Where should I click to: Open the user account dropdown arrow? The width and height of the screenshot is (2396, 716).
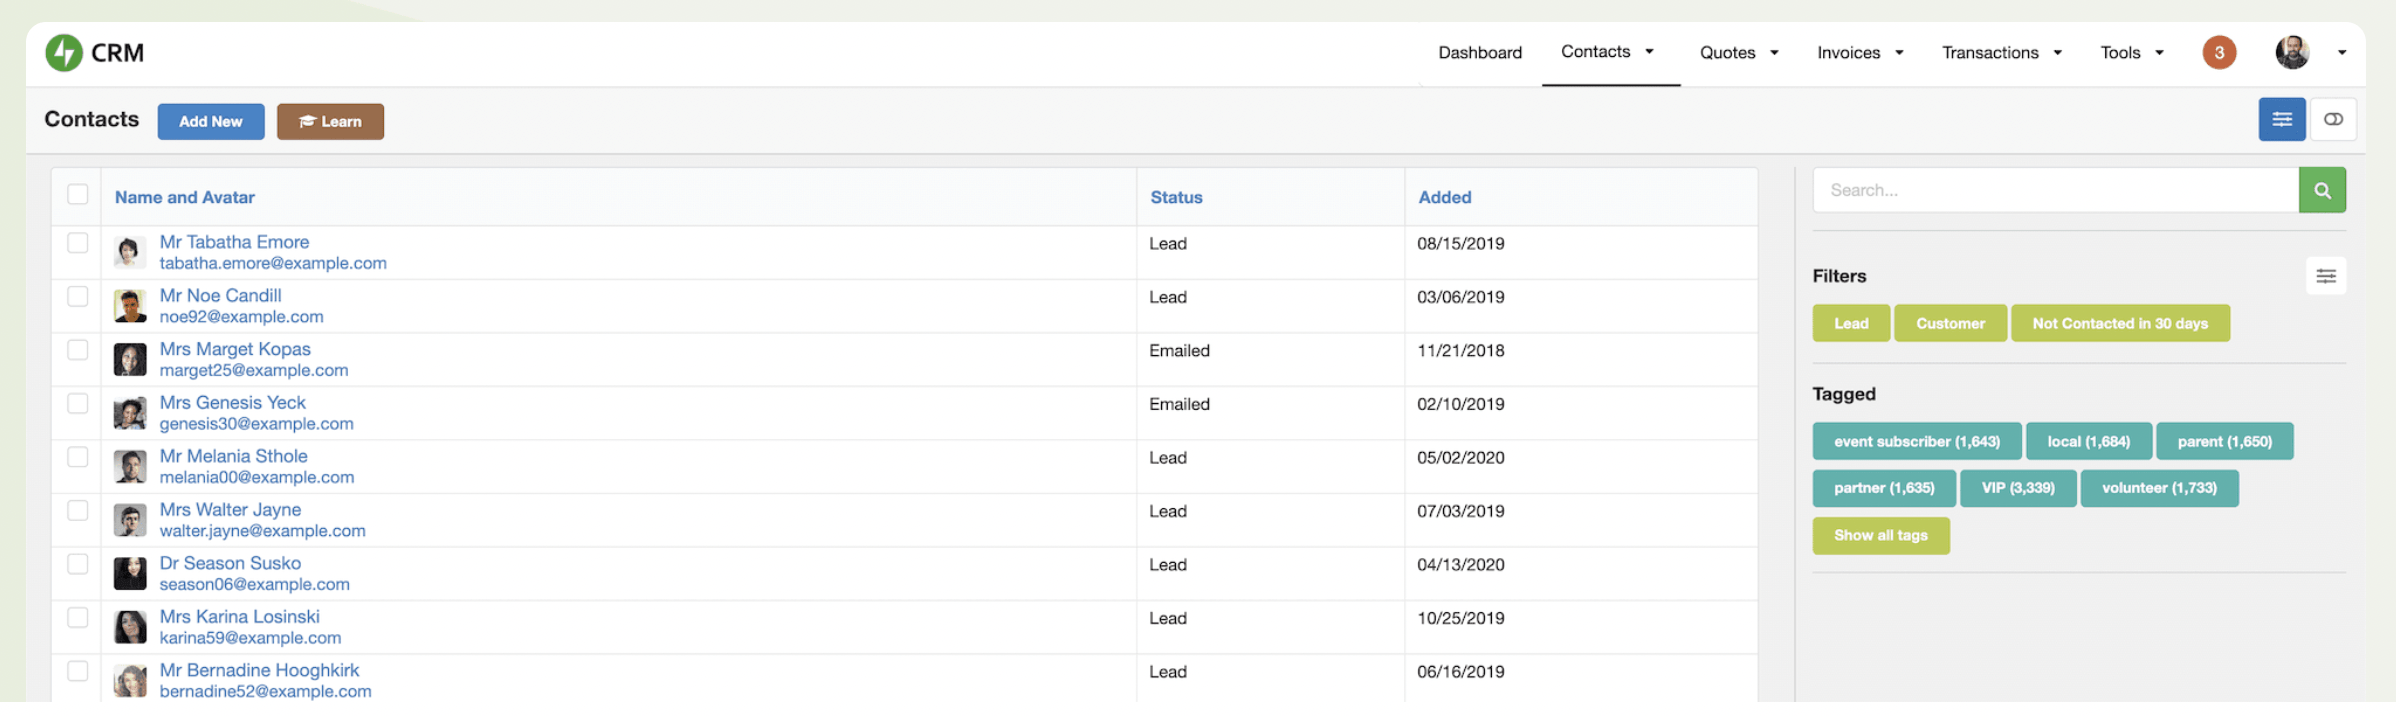2341,53
